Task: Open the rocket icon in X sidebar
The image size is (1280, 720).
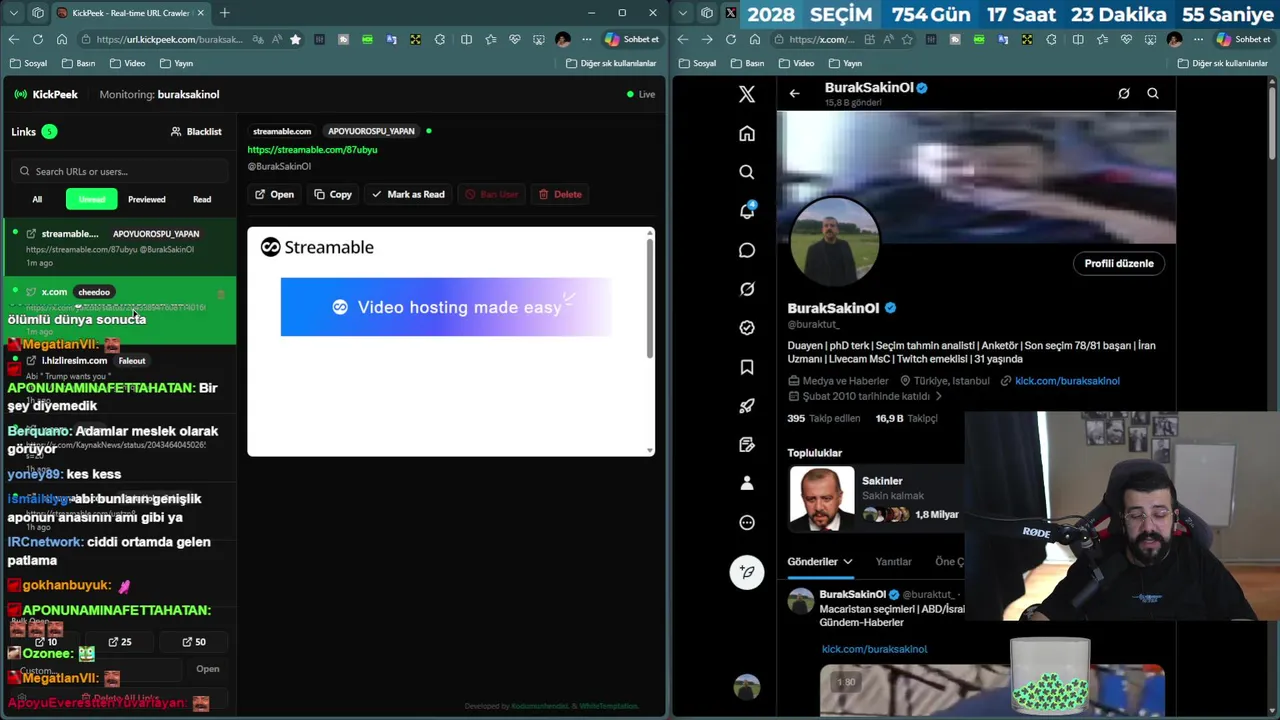Action: 746,406
